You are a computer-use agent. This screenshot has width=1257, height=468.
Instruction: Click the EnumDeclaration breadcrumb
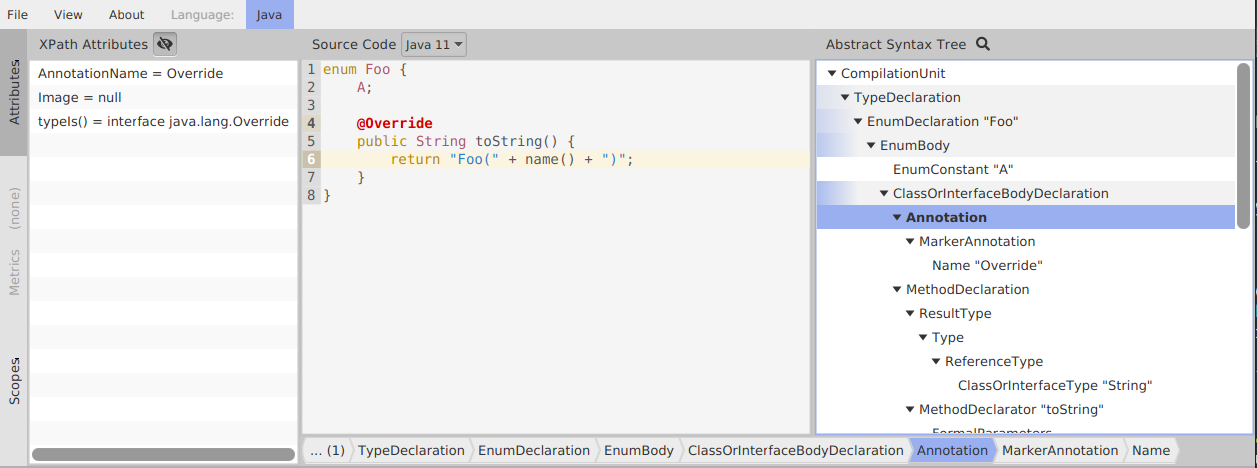(x=534, y=451)
